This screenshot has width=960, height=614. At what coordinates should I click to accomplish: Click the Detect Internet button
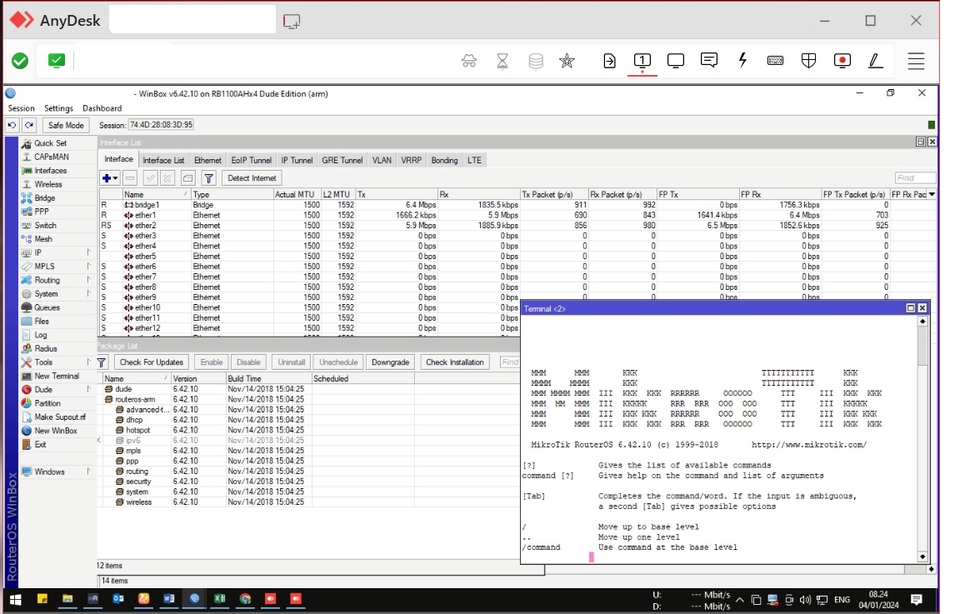pyautogui.click(x=251, y=178)
